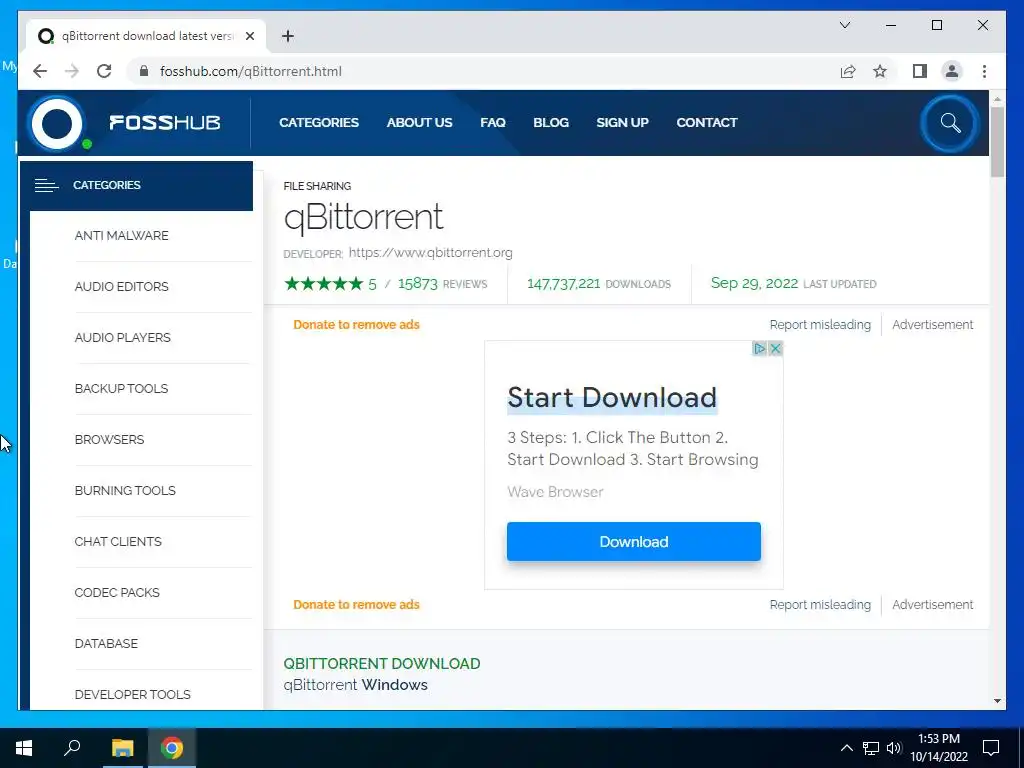The width and height of the screenshot is (1024, 768).
Task: Click the blue Download ad button
Action: click(x=633, y=541)
